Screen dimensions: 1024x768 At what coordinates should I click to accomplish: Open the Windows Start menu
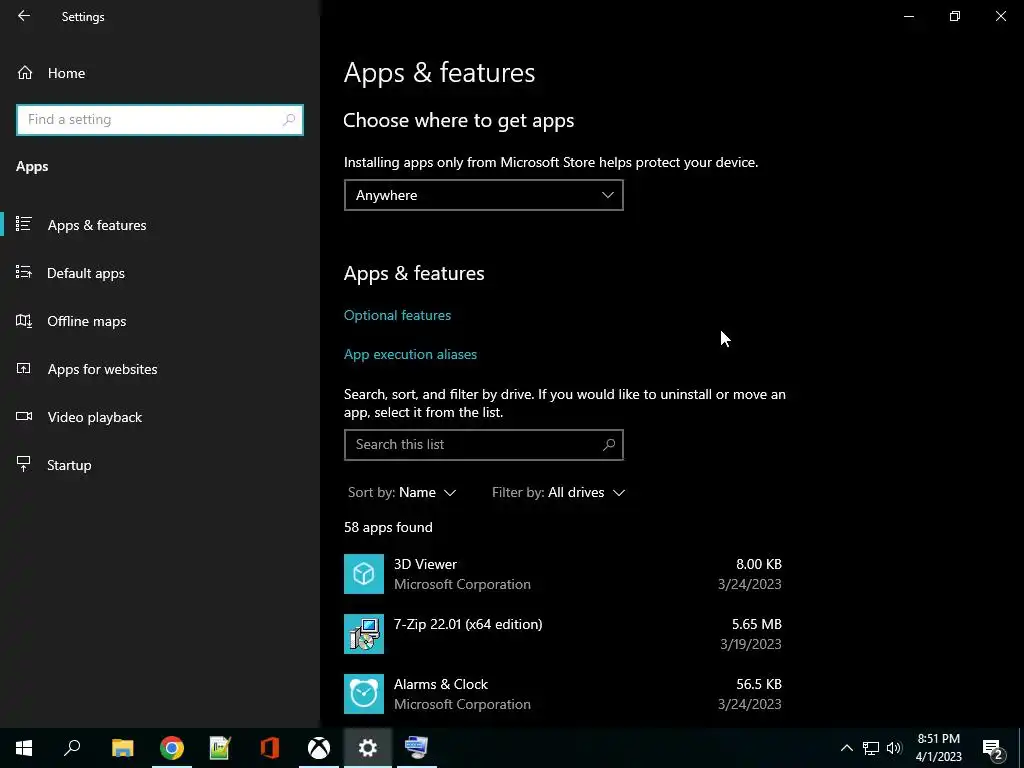24,748
